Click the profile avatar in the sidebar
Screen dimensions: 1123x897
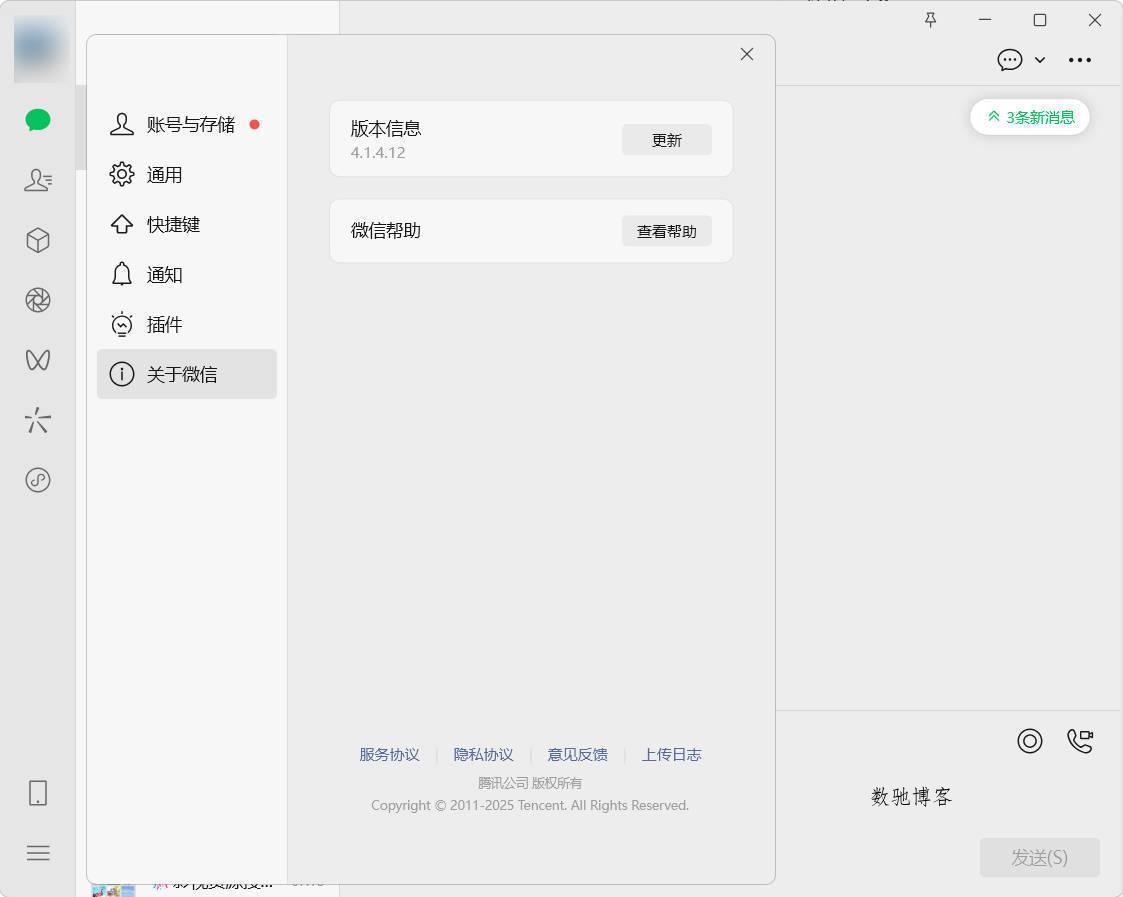[38, 49]
